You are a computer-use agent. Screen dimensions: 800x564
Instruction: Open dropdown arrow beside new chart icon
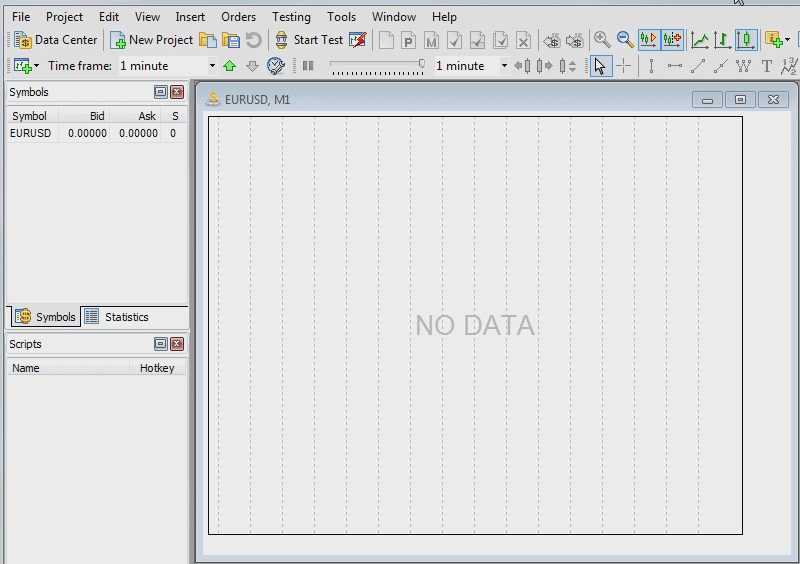(36, 66)
